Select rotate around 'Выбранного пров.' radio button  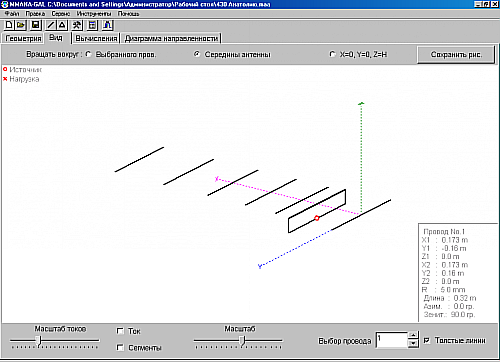point(88,54)
